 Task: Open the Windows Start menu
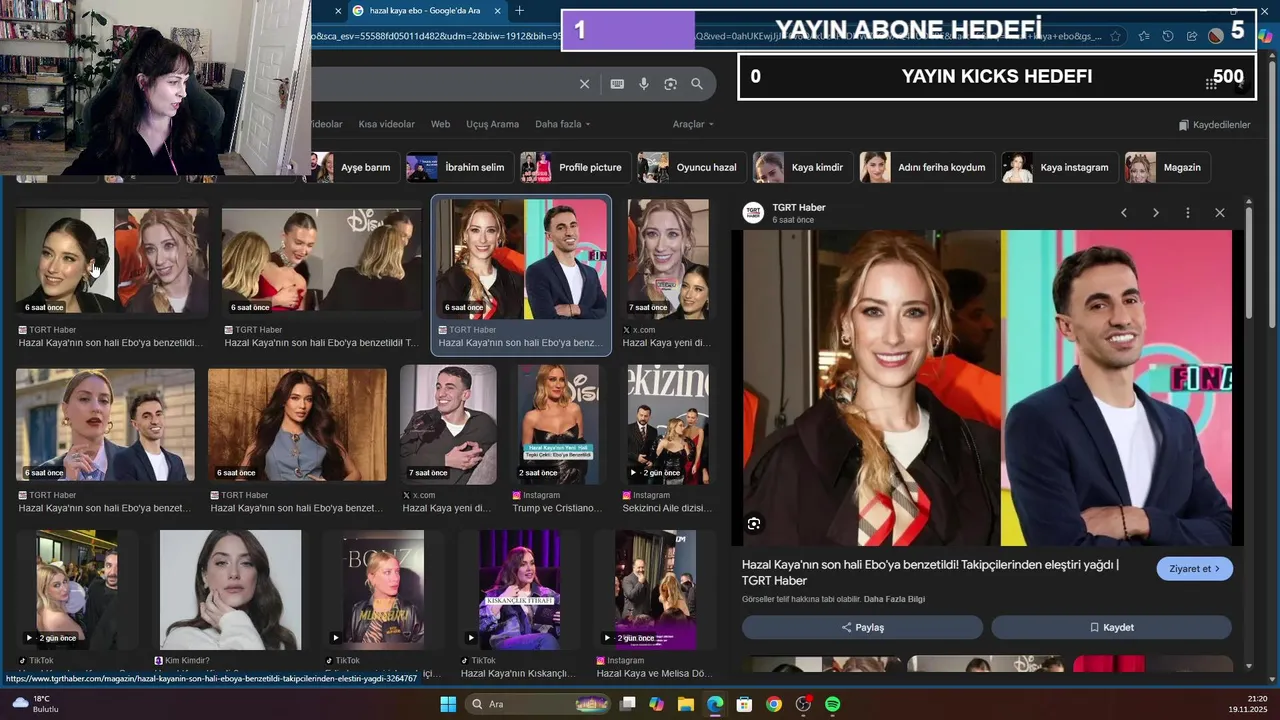coord(447,704)
